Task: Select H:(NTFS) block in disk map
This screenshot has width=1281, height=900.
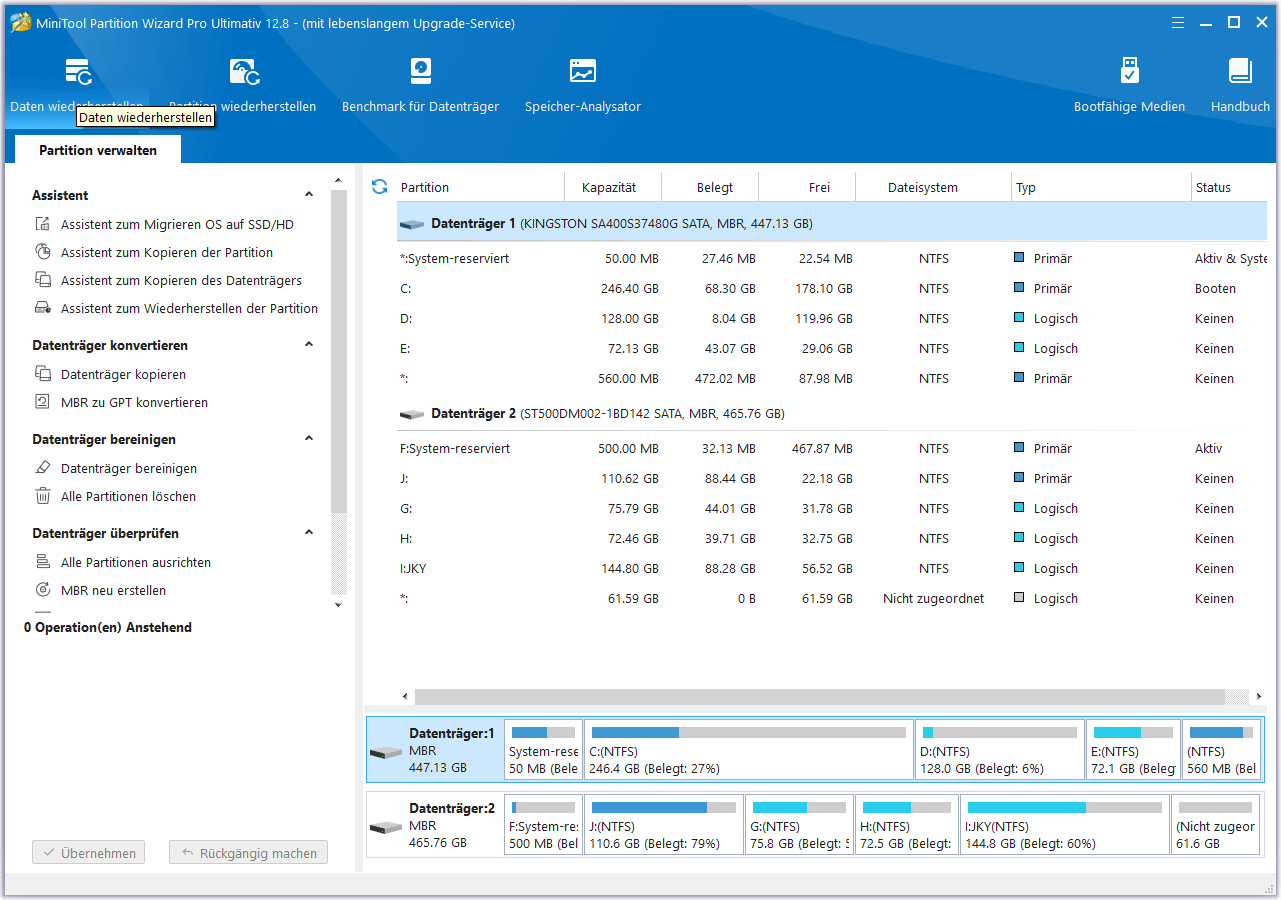Action: click(x=906, y=826)
